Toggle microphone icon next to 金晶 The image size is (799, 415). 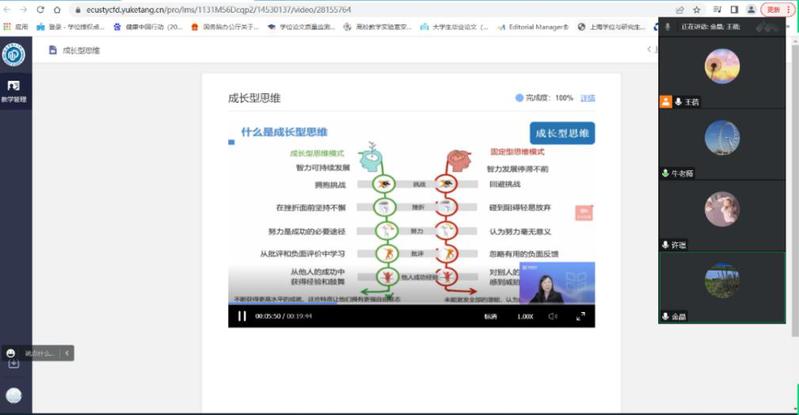[x=666, y=316]
